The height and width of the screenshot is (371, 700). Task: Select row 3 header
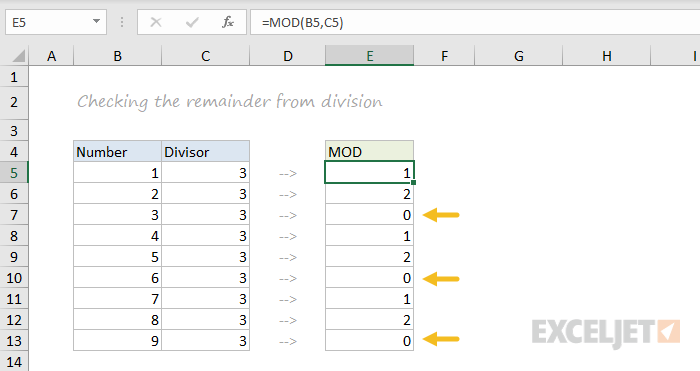coord(14,130)
